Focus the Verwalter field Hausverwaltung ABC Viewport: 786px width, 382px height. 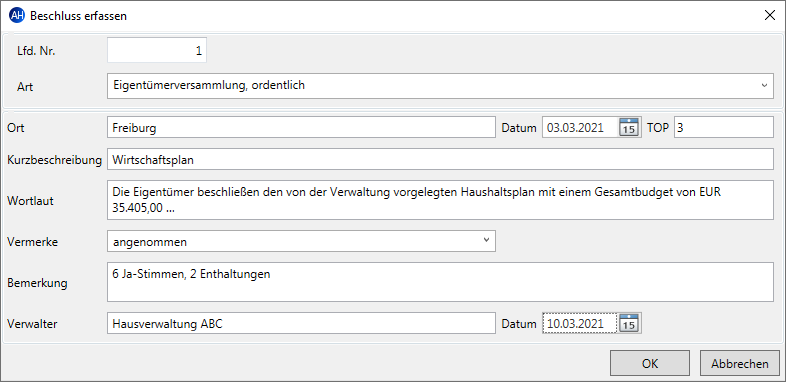301,323
